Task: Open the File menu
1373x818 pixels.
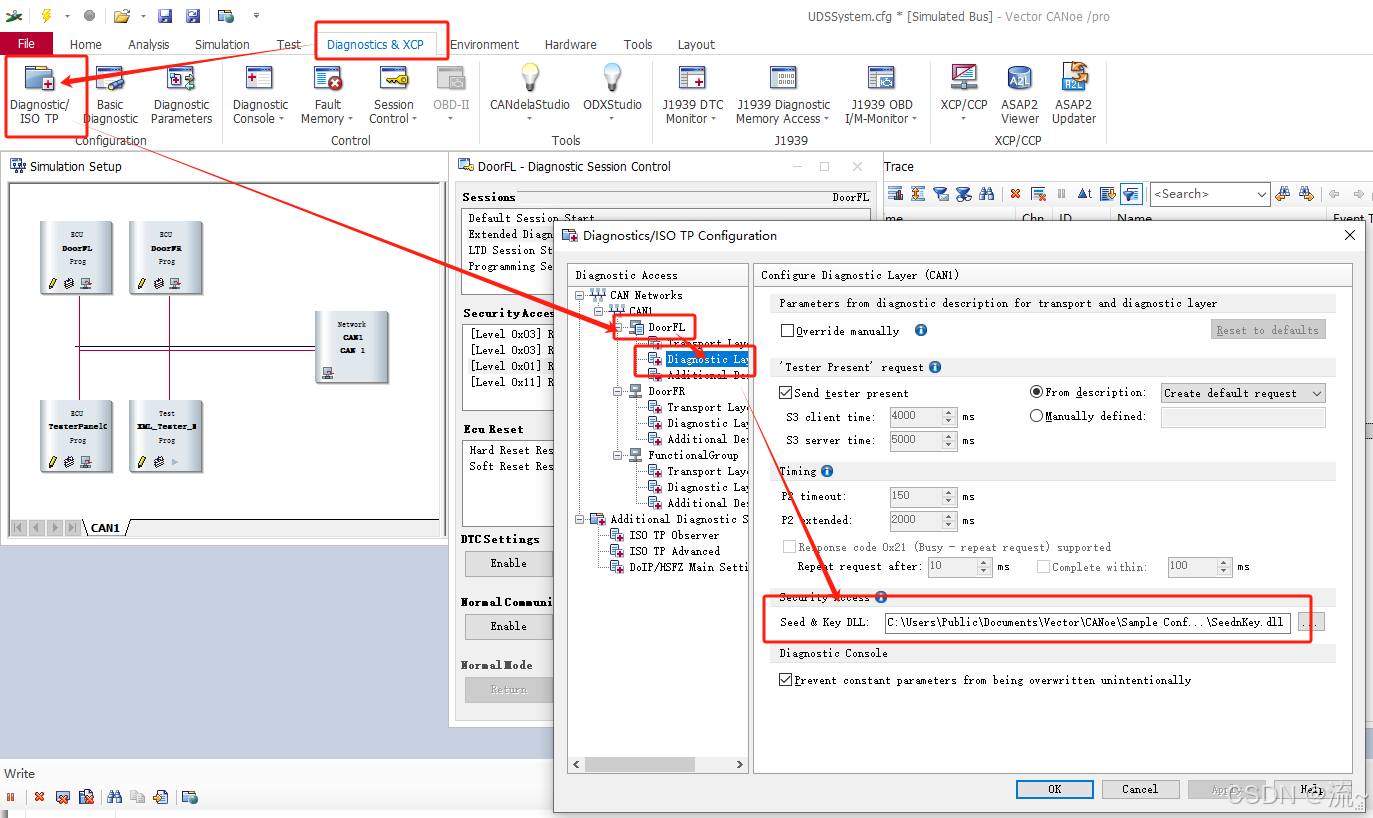Action: [26, 44]
